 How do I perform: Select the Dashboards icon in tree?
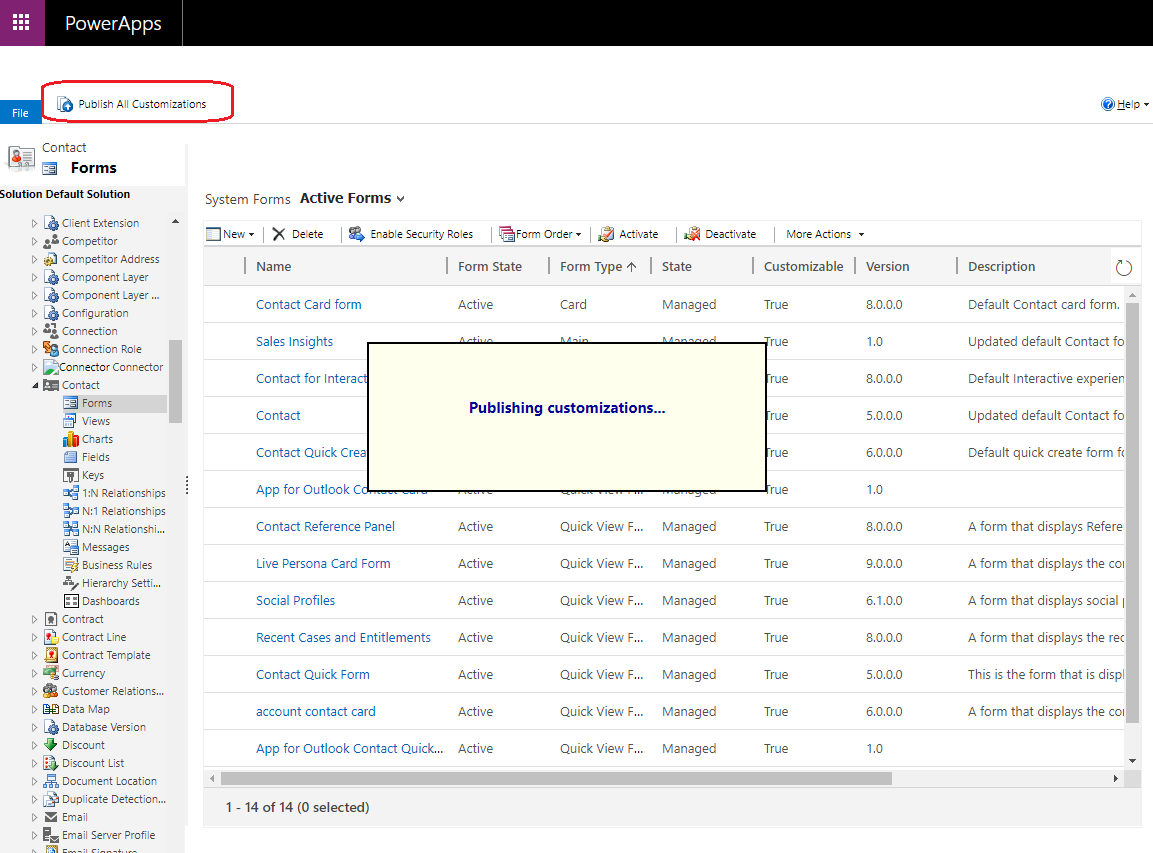pyautogui.click(x=71, y=601)
